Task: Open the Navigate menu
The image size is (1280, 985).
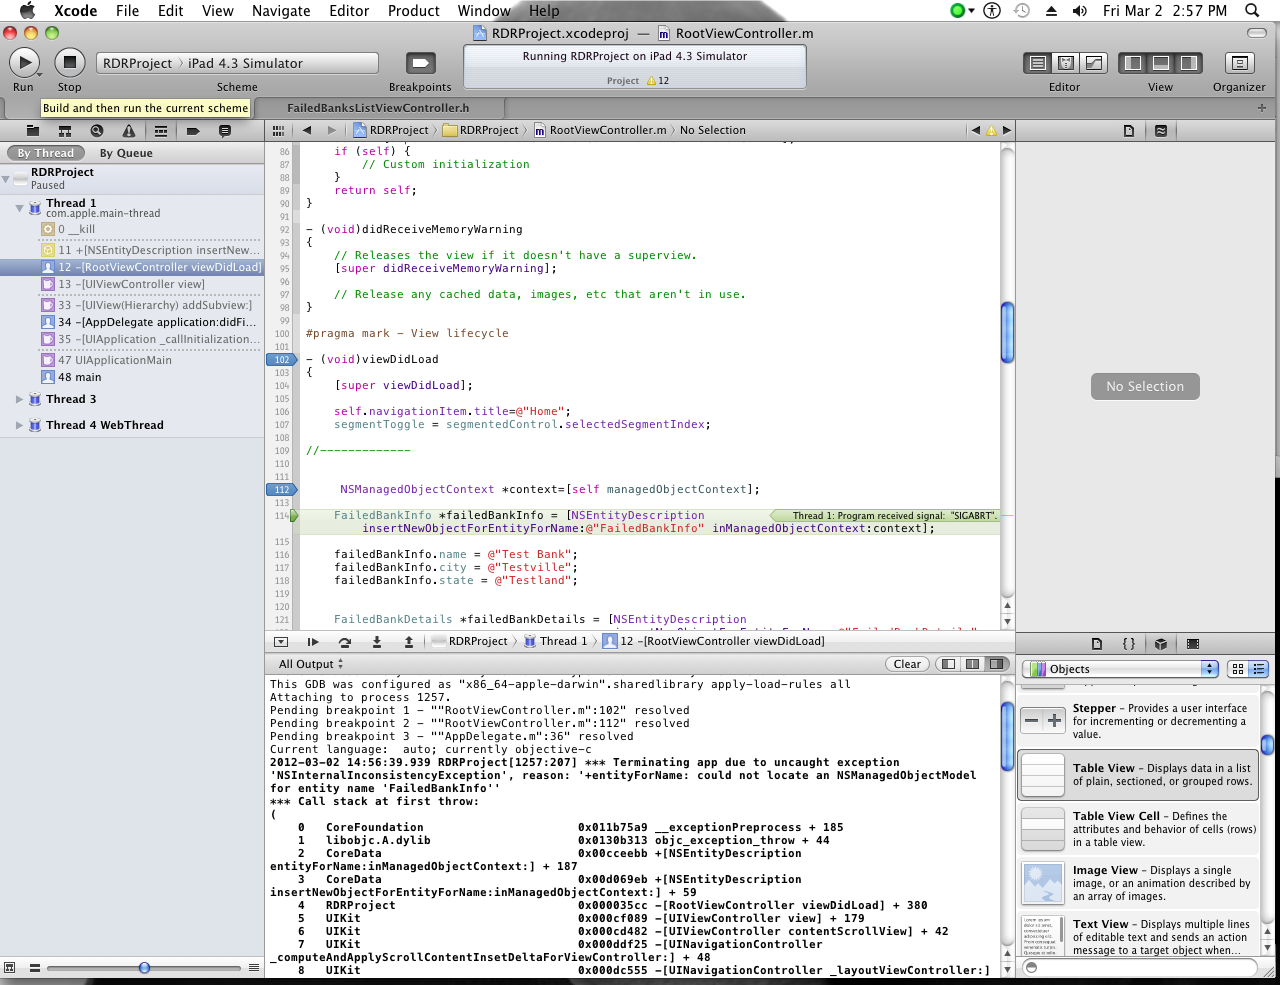Action: click(x=281, y=11)
